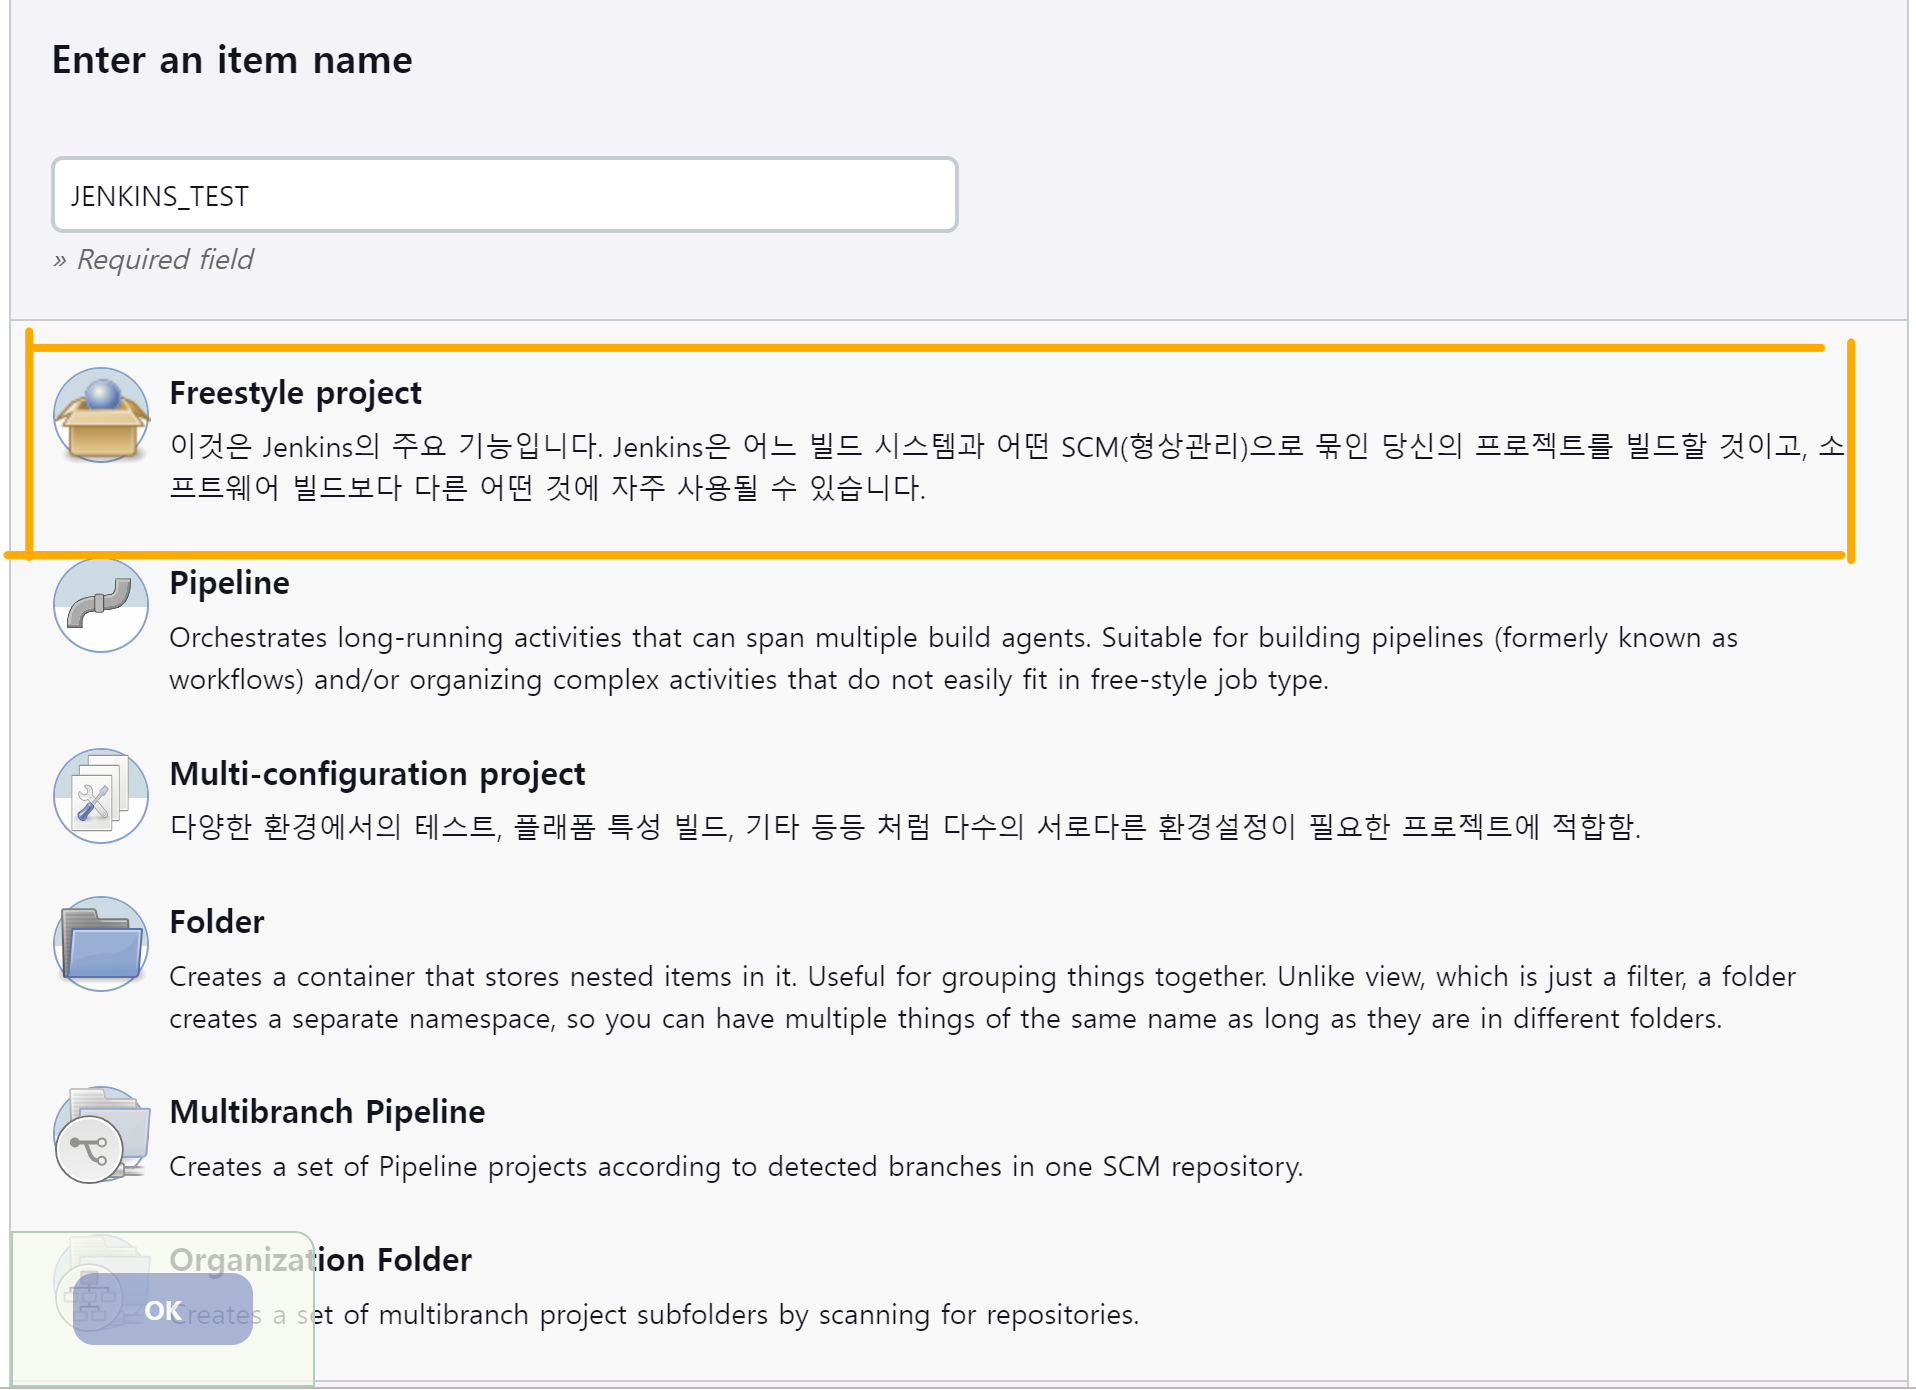This screenshot has height=1390, width=1916.
Task: Choose Multi-configuration project title
Action: tap(377, 774)
